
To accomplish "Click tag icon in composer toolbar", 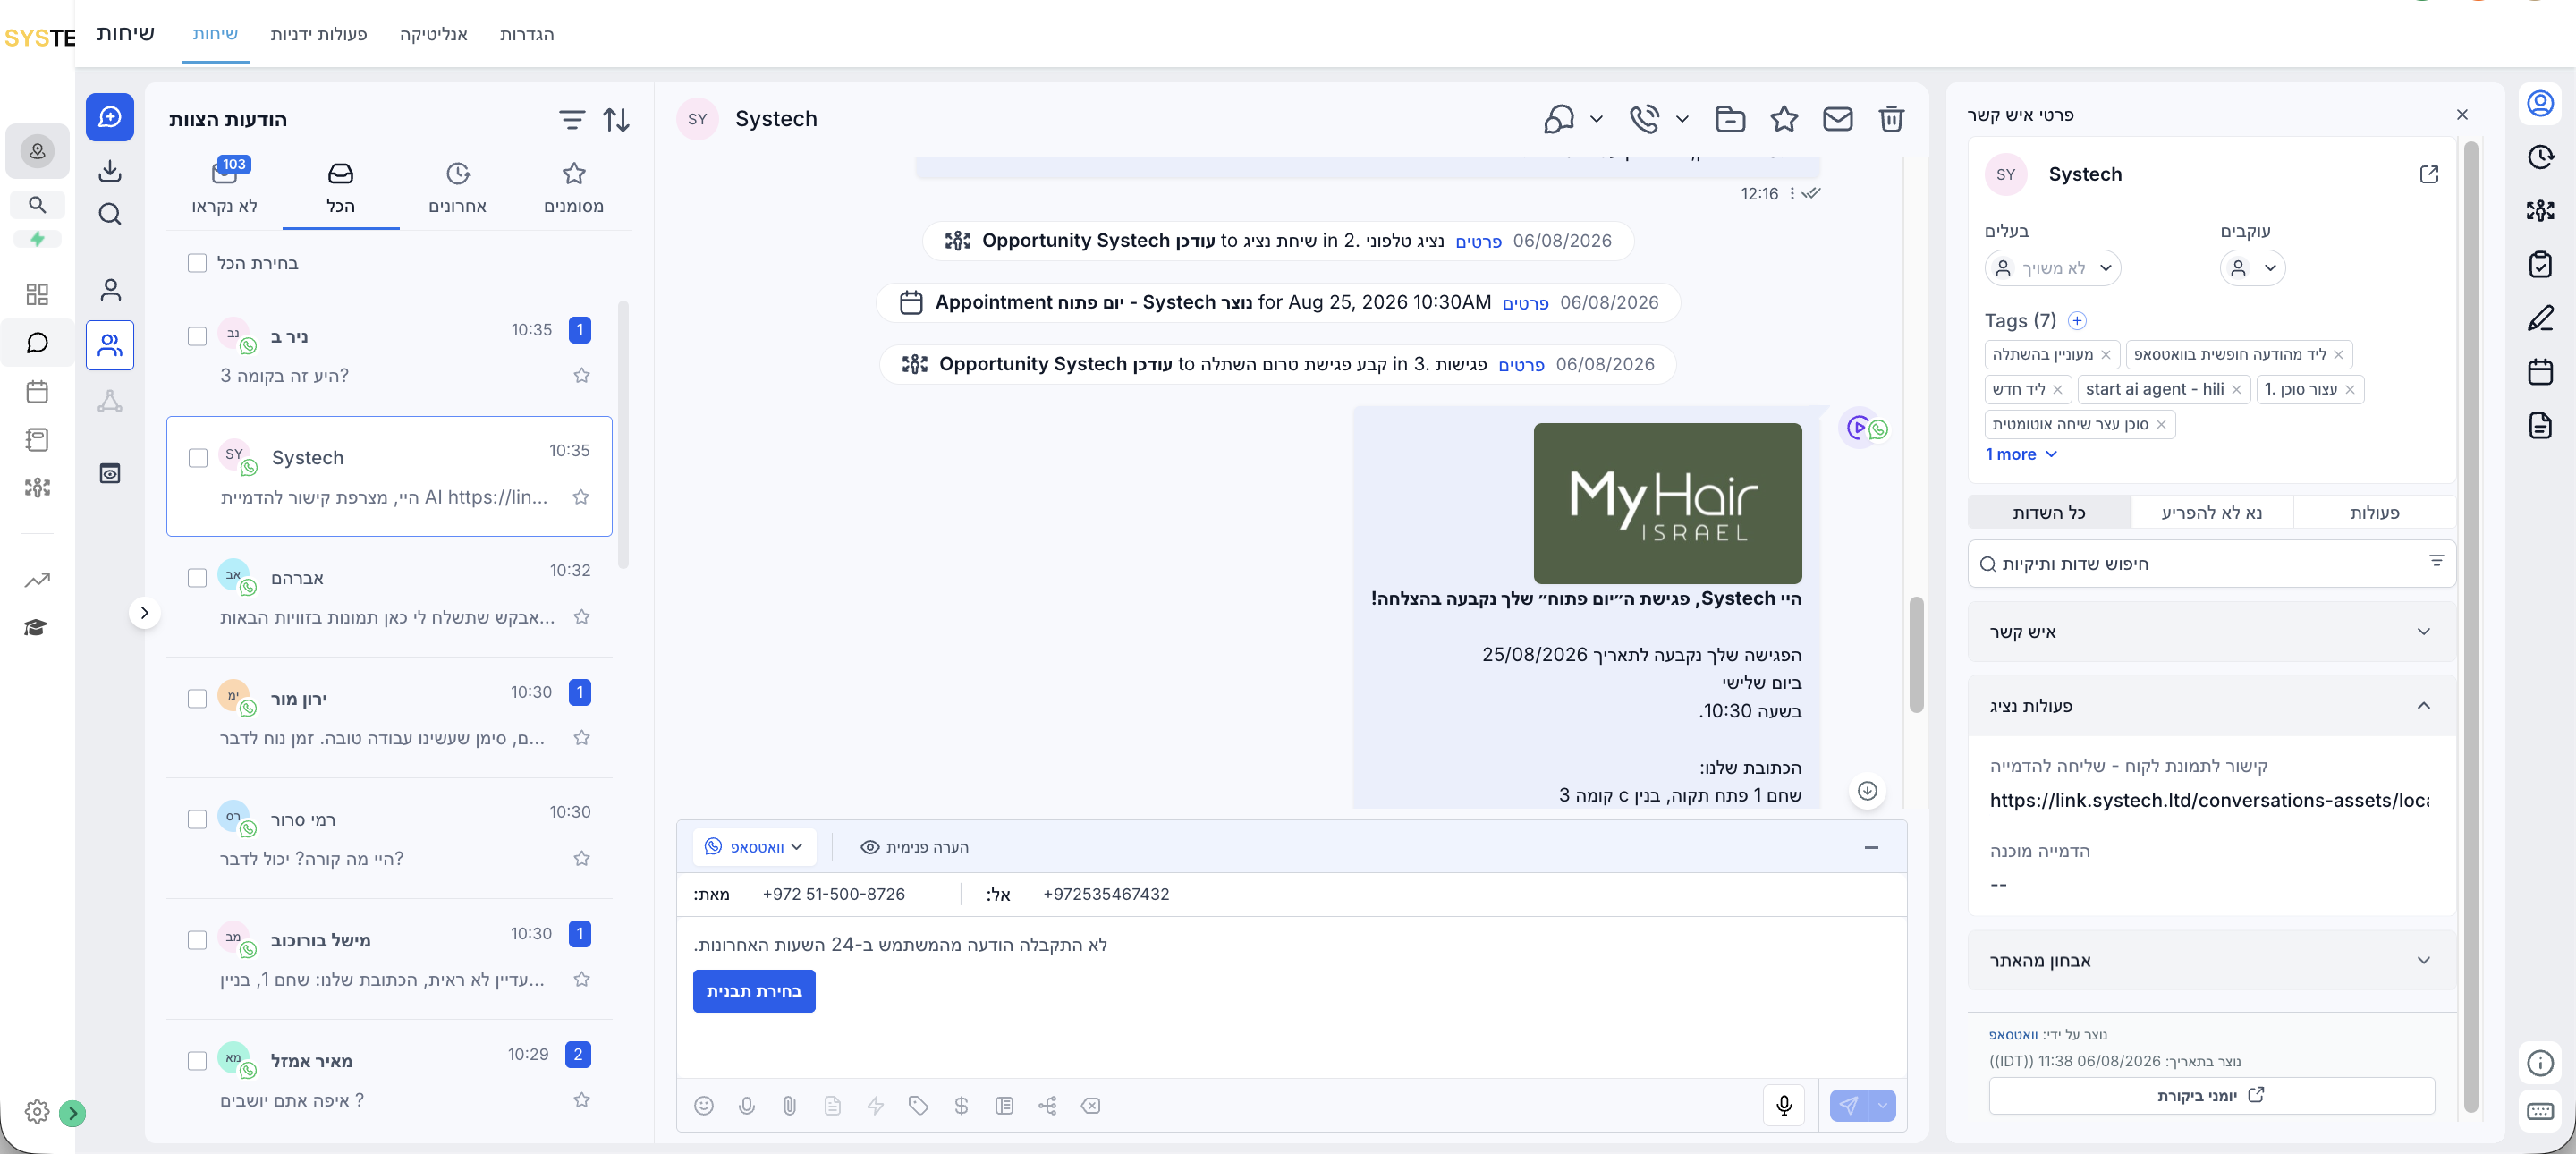I will tap(918, 1105).
